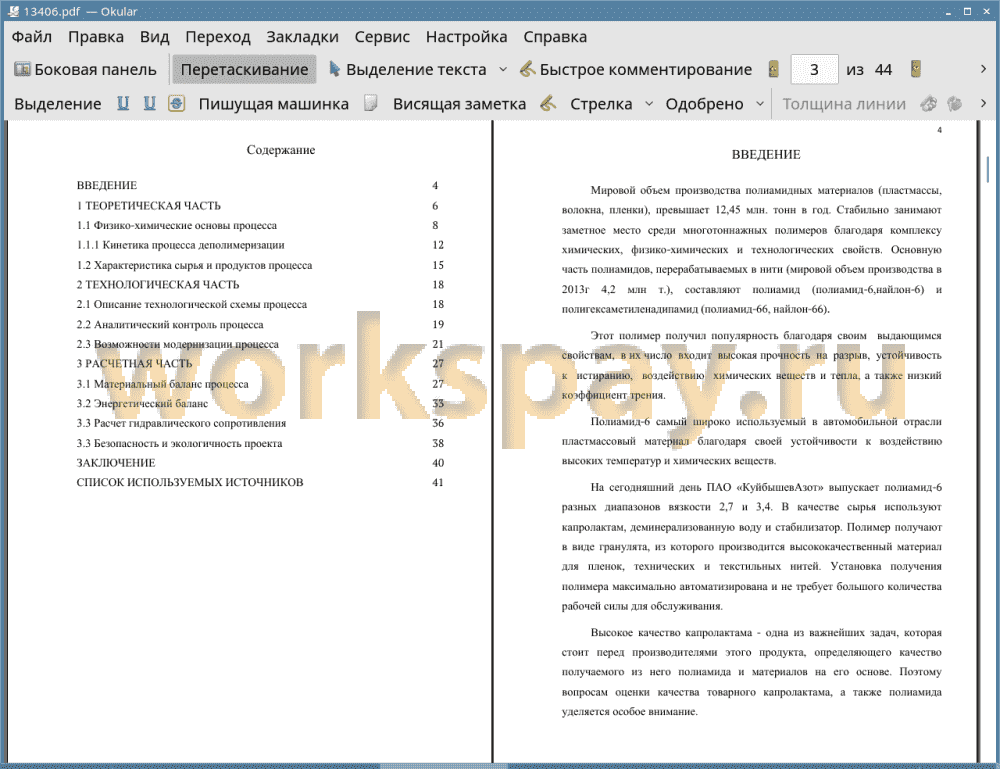This screenshot has width=1000, height=769.
Task: Activate the Висящая заметка pop-up note tool
Action: 459,104
